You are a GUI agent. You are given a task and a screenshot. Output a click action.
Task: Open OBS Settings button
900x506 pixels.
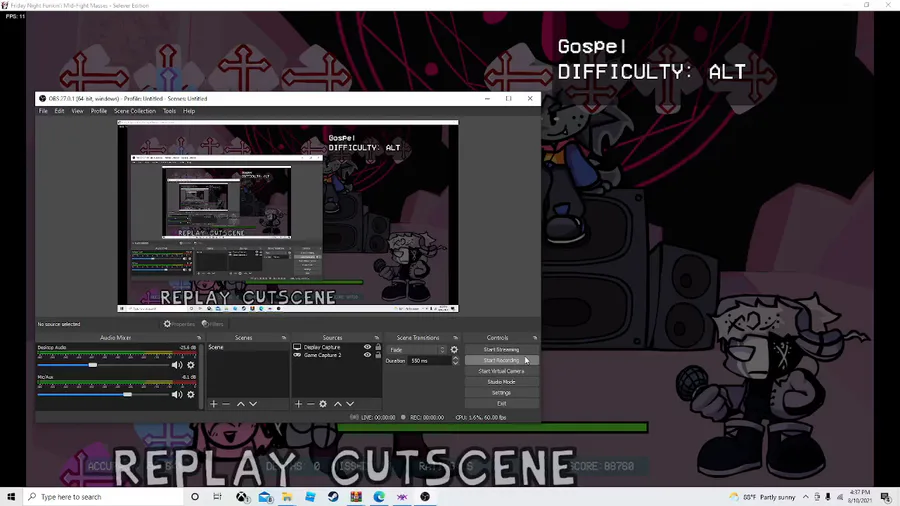[501, 393]
